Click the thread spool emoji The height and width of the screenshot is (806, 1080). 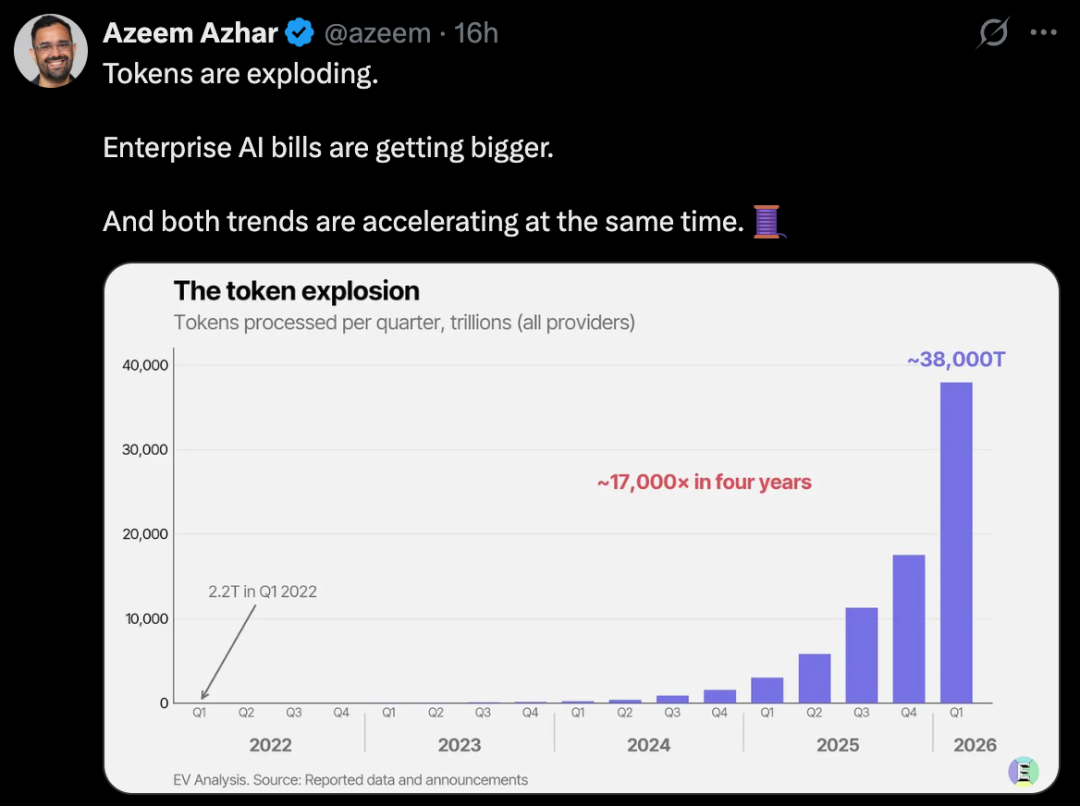767,222
